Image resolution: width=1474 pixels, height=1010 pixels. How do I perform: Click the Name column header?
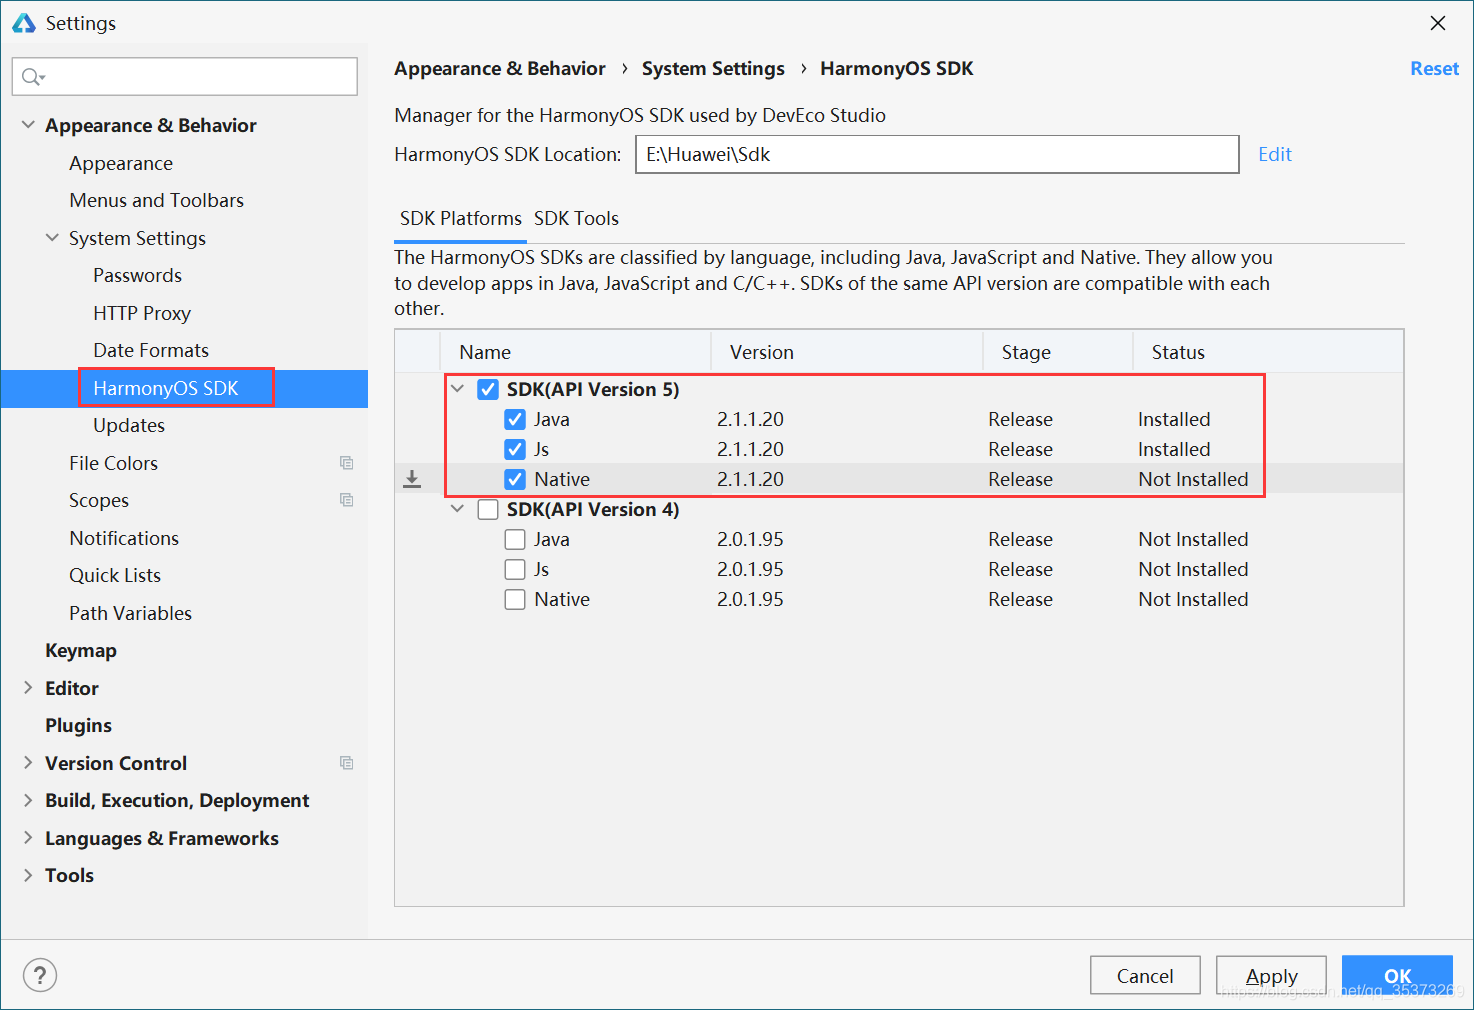576,352
